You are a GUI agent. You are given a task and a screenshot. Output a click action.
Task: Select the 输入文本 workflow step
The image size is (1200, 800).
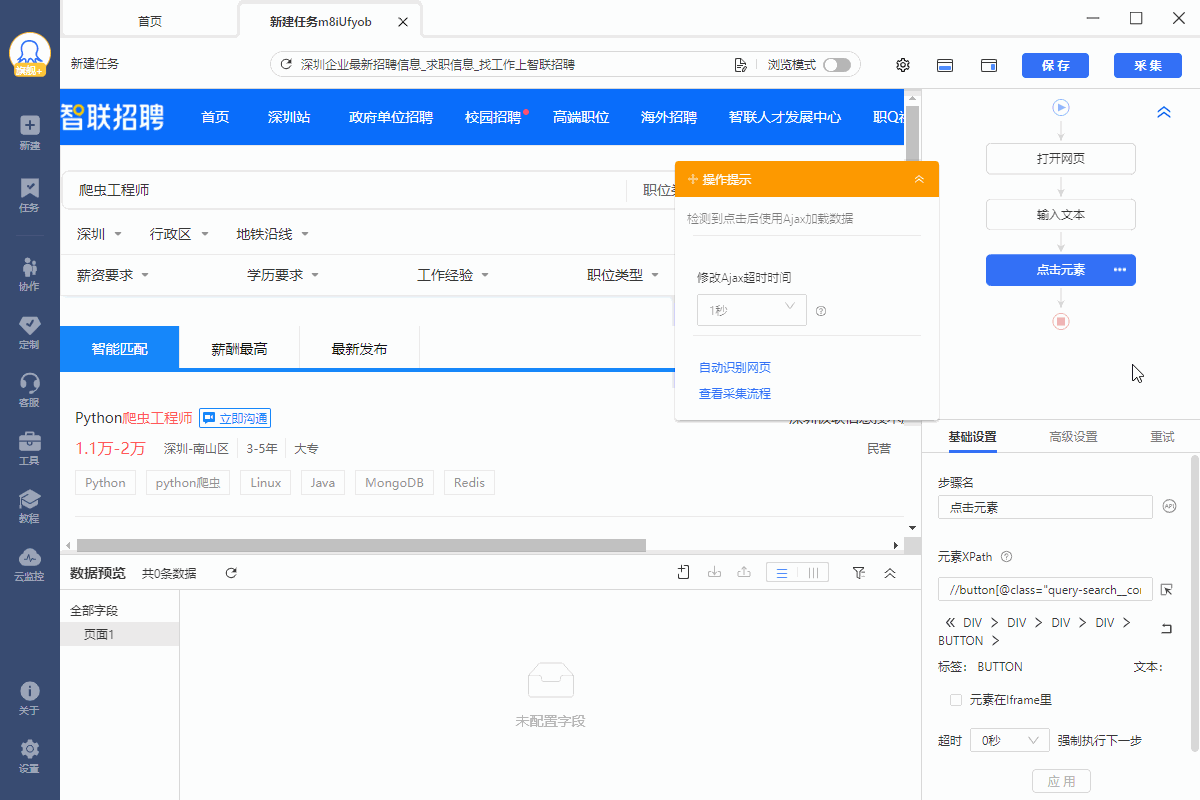(1061, 215)
